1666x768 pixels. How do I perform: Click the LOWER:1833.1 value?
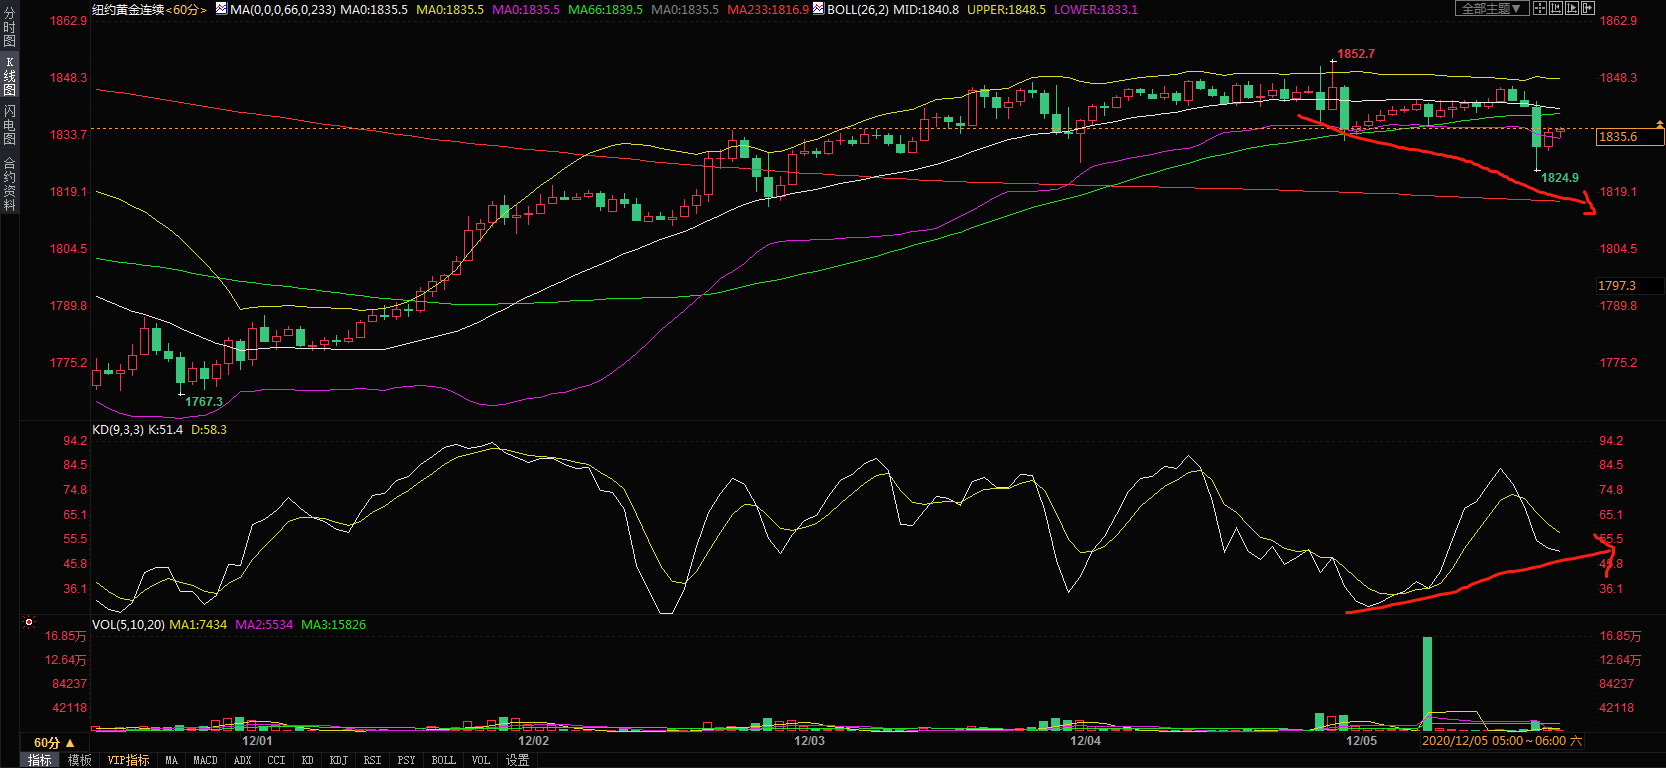[x=1096, y=9]
